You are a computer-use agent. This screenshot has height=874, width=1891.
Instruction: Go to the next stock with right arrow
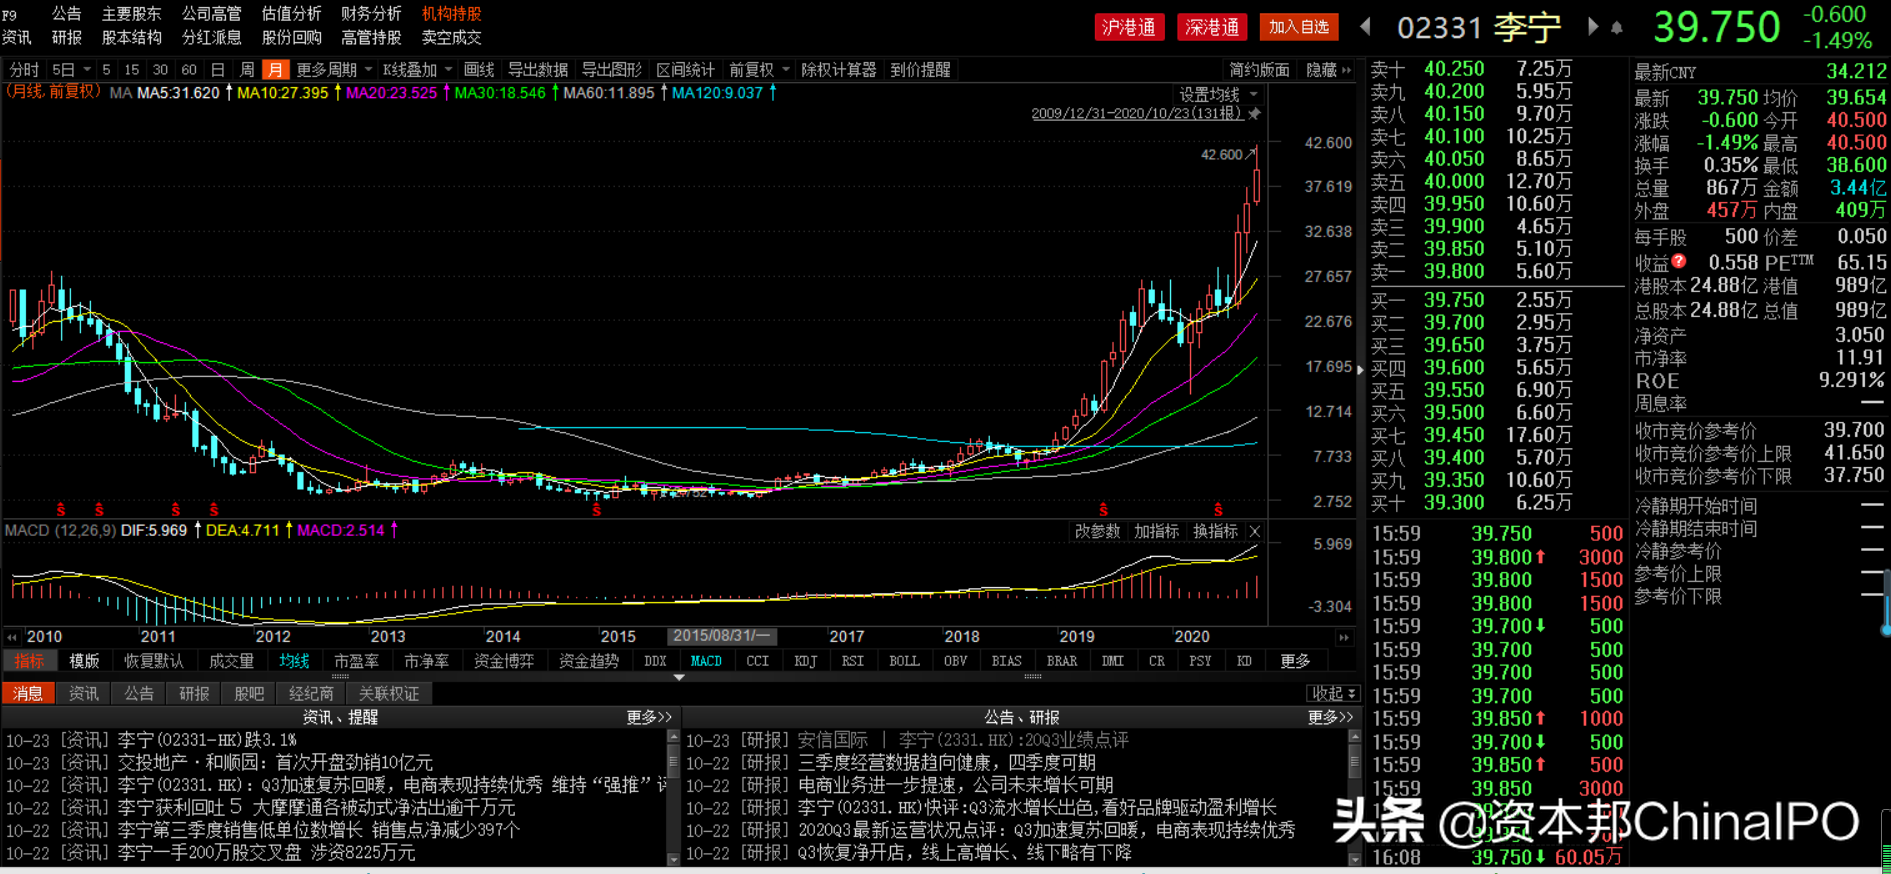pos(1593,27)
